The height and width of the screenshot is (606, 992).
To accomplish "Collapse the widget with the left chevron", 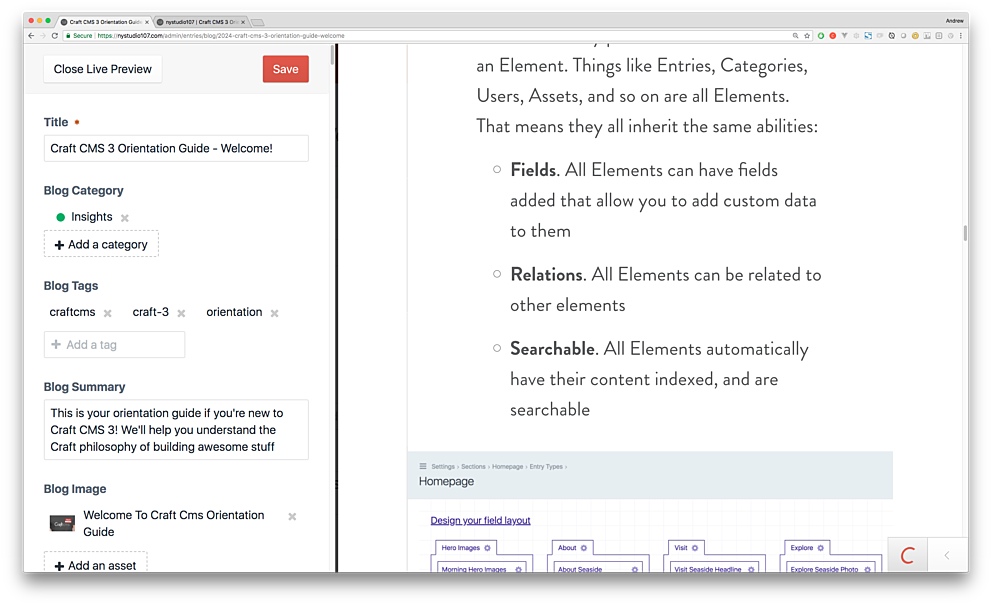I will [x=947, y=555].
